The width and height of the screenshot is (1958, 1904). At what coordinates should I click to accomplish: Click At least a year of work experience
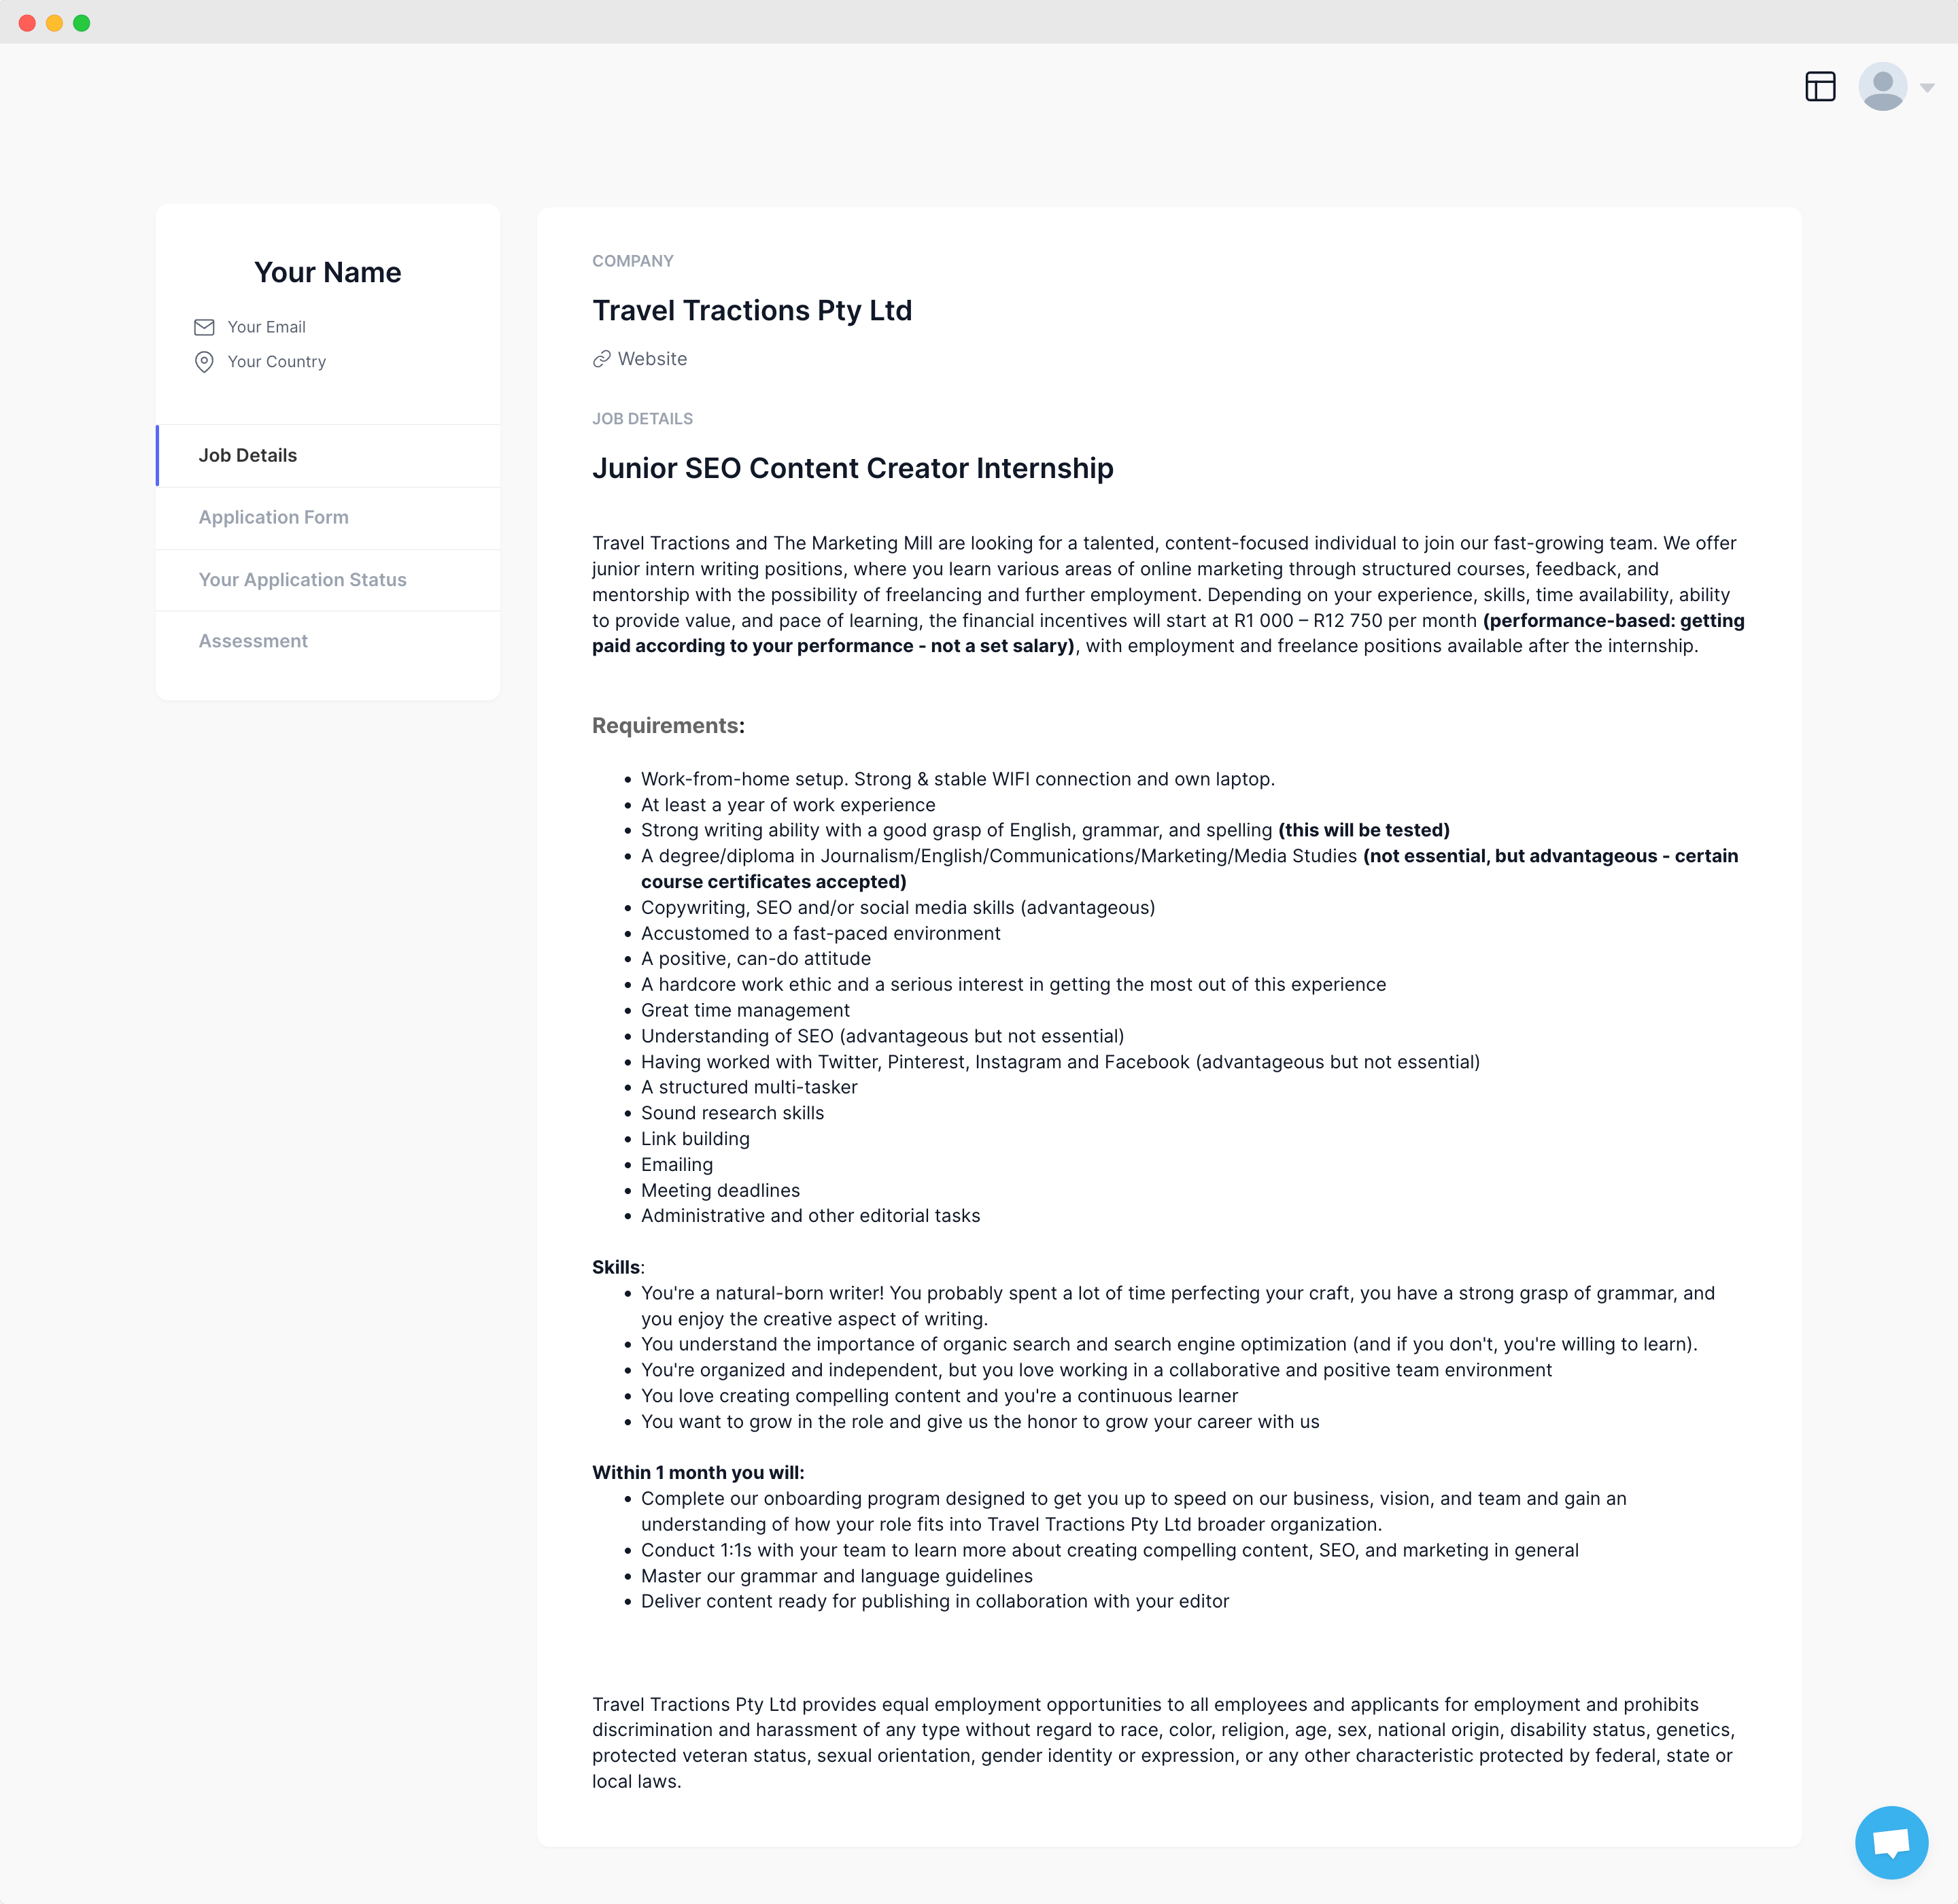point(788,805)
